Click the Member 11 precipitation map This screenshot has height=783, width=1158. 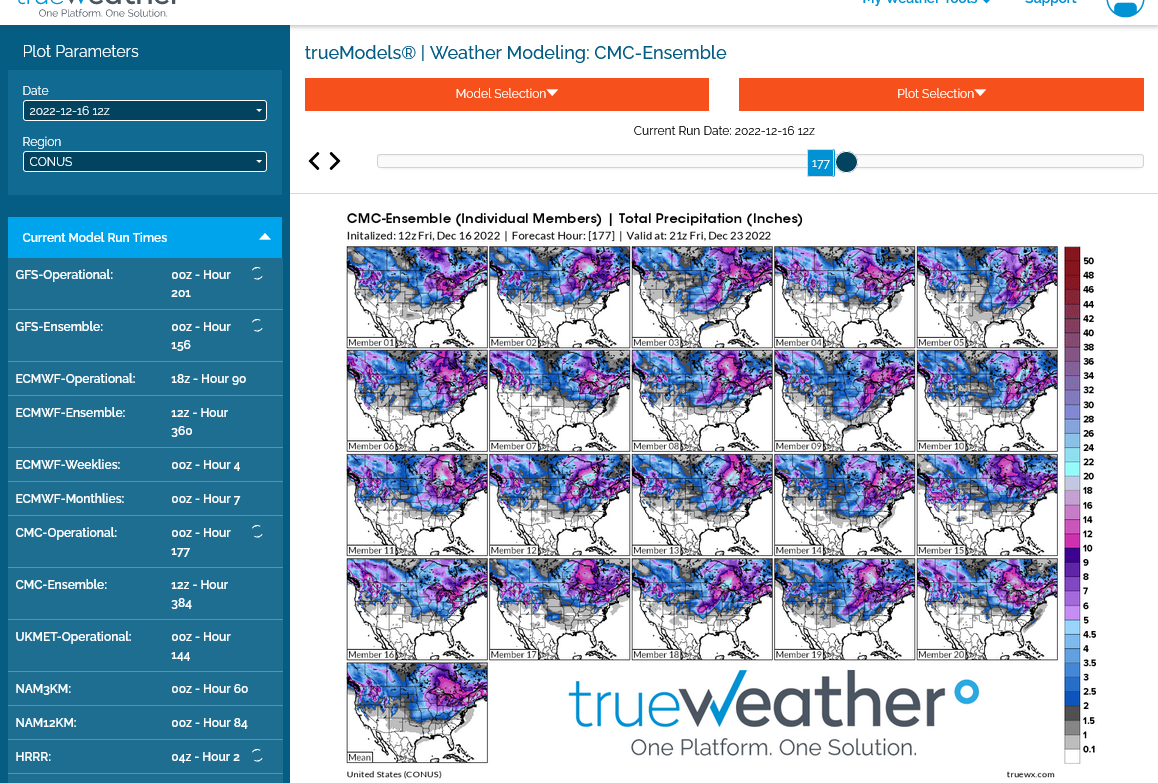417,505
